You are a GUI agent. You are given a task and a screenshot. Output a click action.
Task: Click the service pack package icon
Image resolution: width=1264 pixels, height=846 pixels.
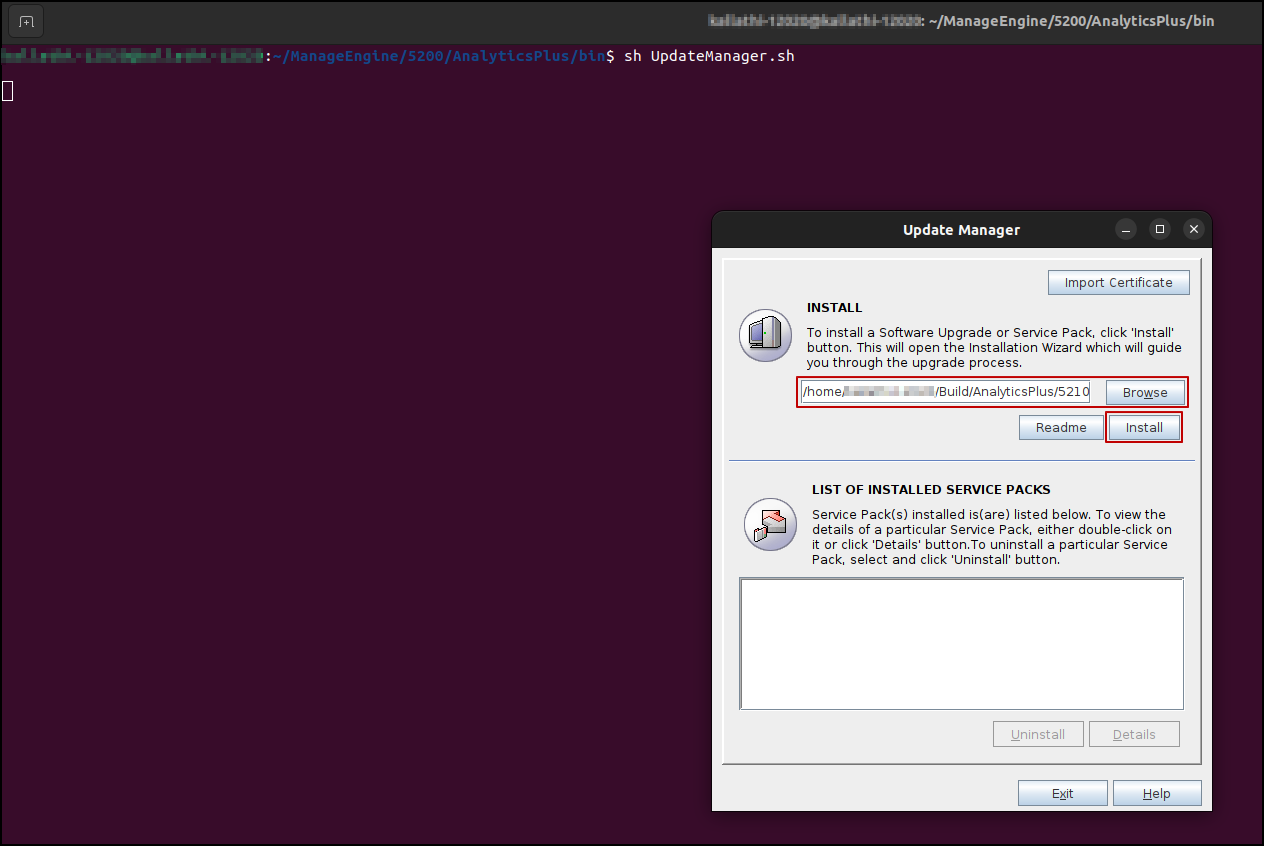pyautogui.click(x=770, y=524)
